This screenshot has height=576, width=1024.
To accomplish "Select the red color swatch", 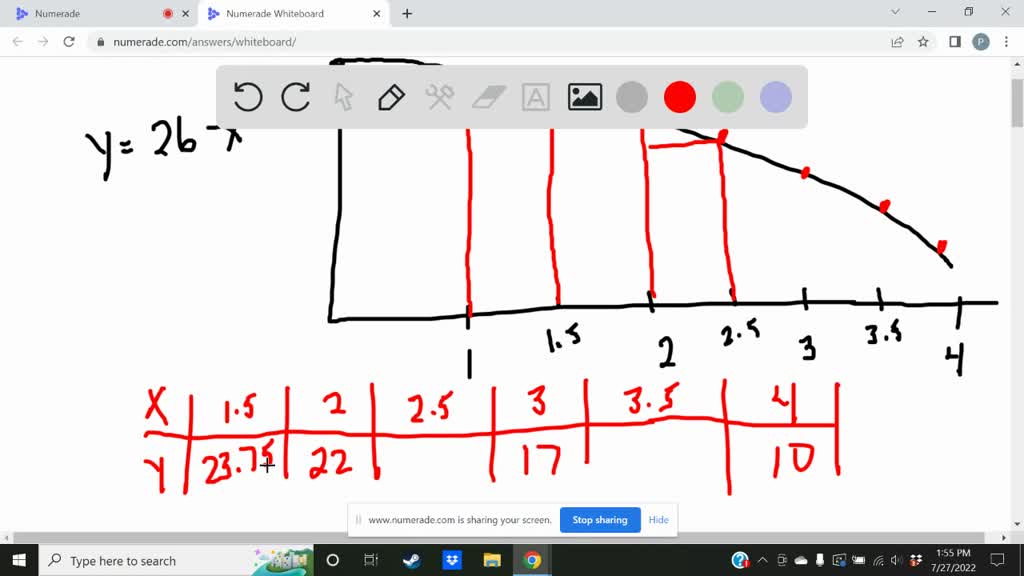I will coord(680,96).
